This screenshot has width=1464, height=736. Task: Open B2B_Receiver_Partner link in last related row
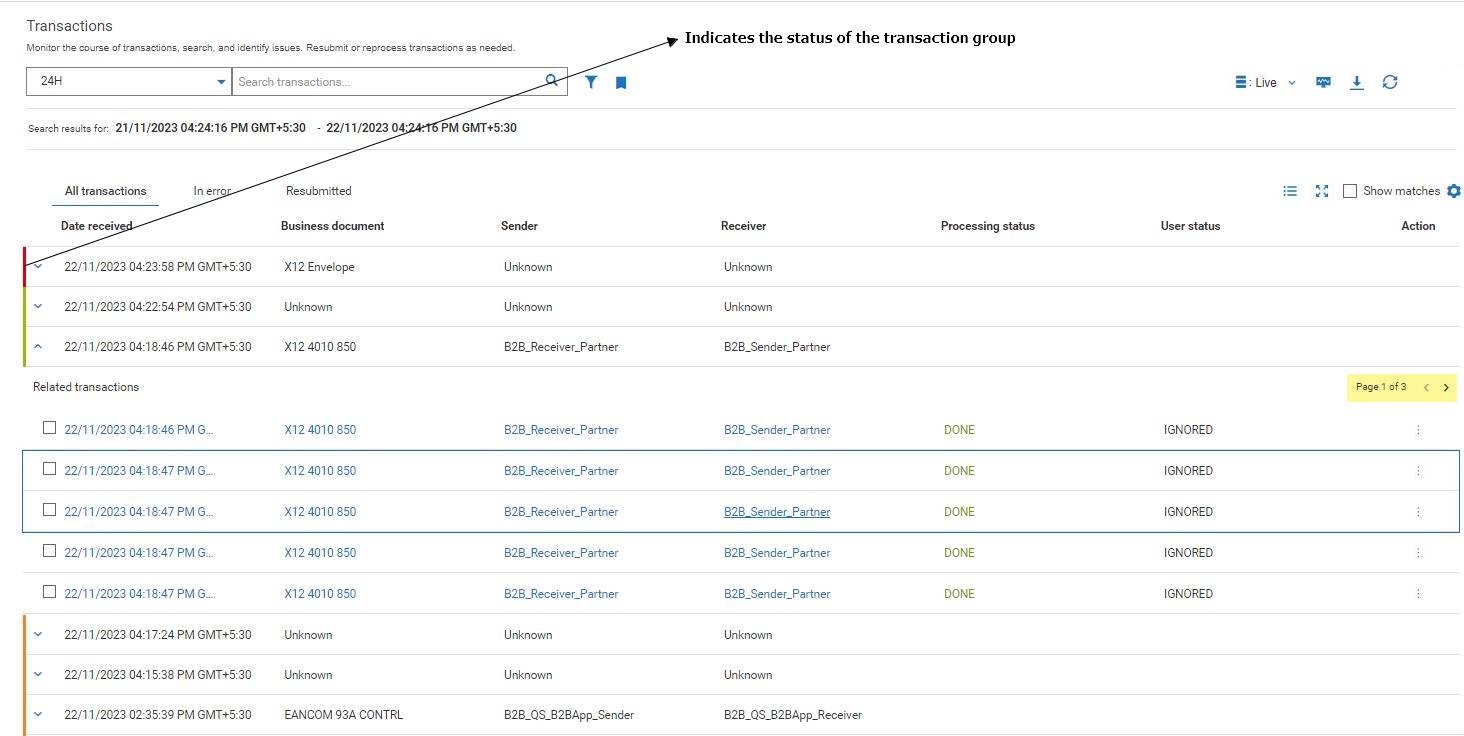[x=561, y=594]
